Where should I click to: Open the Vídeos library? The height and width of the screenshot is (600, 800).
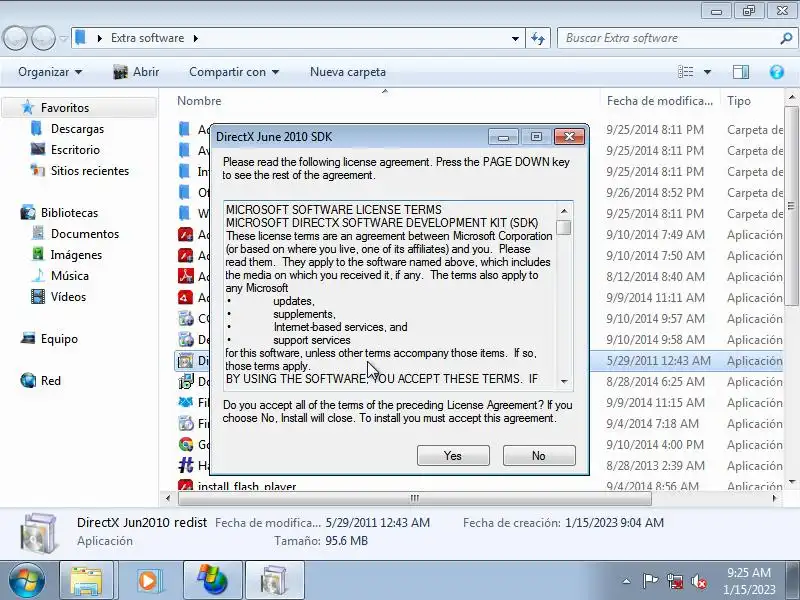pos(68,296)
